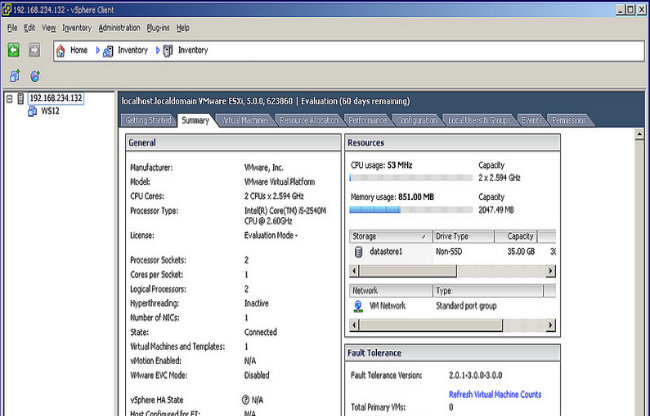Click the second Inventory host icon in breadcrumb
The image size is (650, 416).
coord(167,51)
